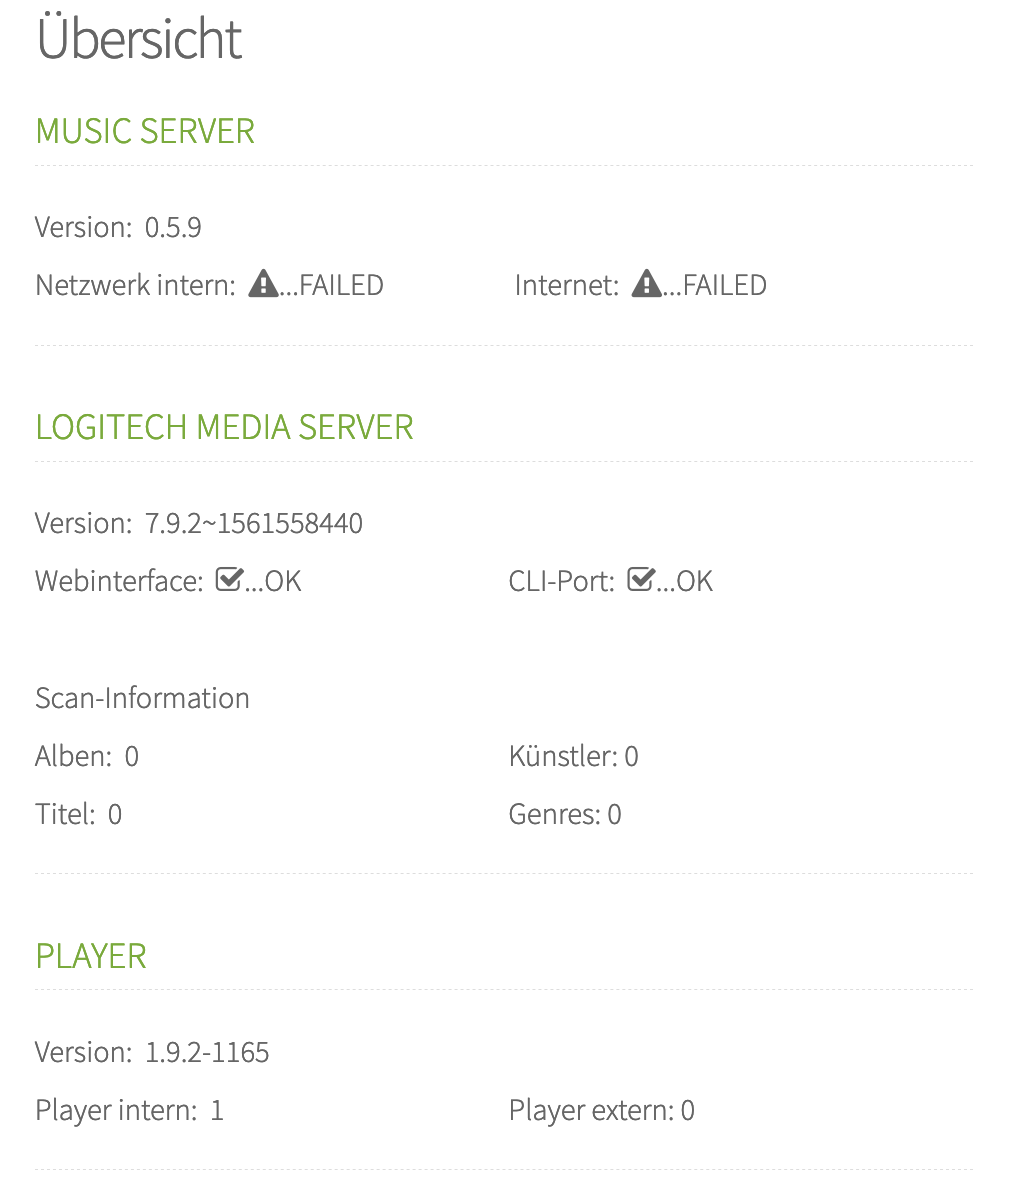Click the Künstler count label
The width and height of the screenshot is (1022, 1204).
pos(564,757)
